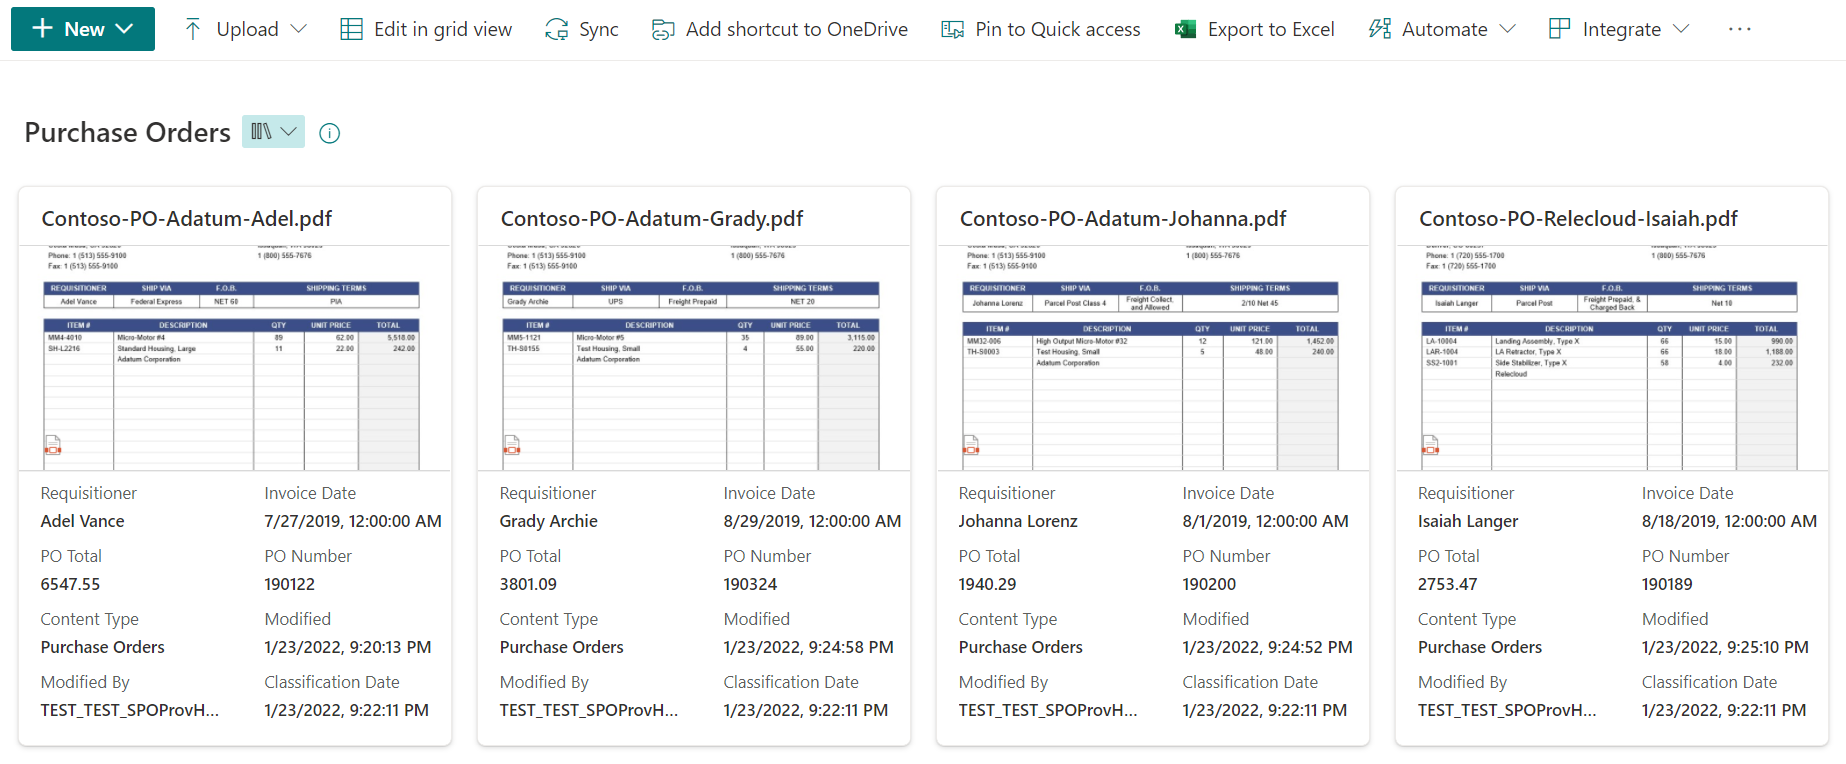Click PDF file icon on Isaiah card

1430,445
